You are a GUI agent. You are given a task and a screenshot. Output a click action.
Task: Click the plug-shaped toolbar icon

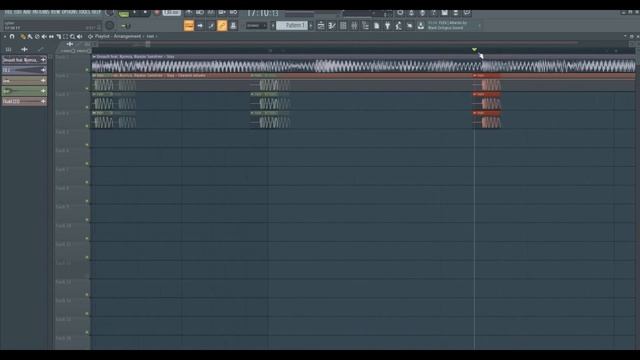pos(387,26)
